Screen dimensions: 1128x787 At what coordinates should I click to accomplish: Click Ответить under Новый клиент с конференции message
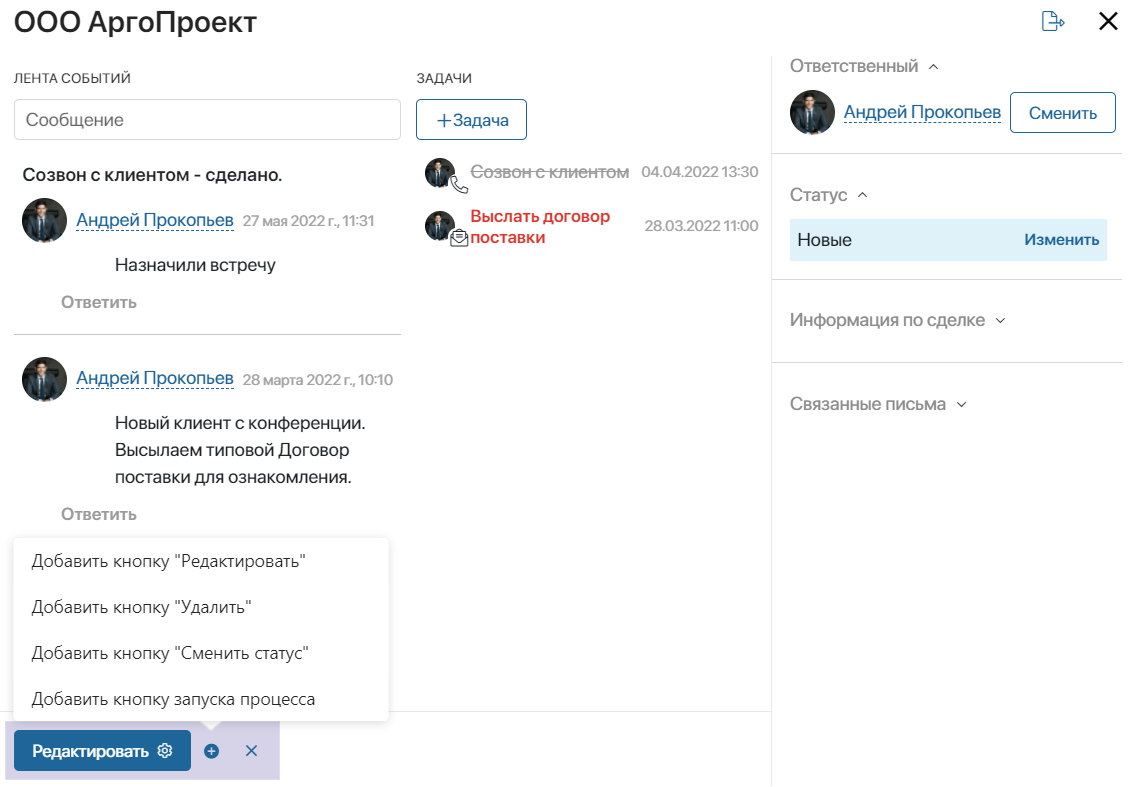tap(99, 514)
